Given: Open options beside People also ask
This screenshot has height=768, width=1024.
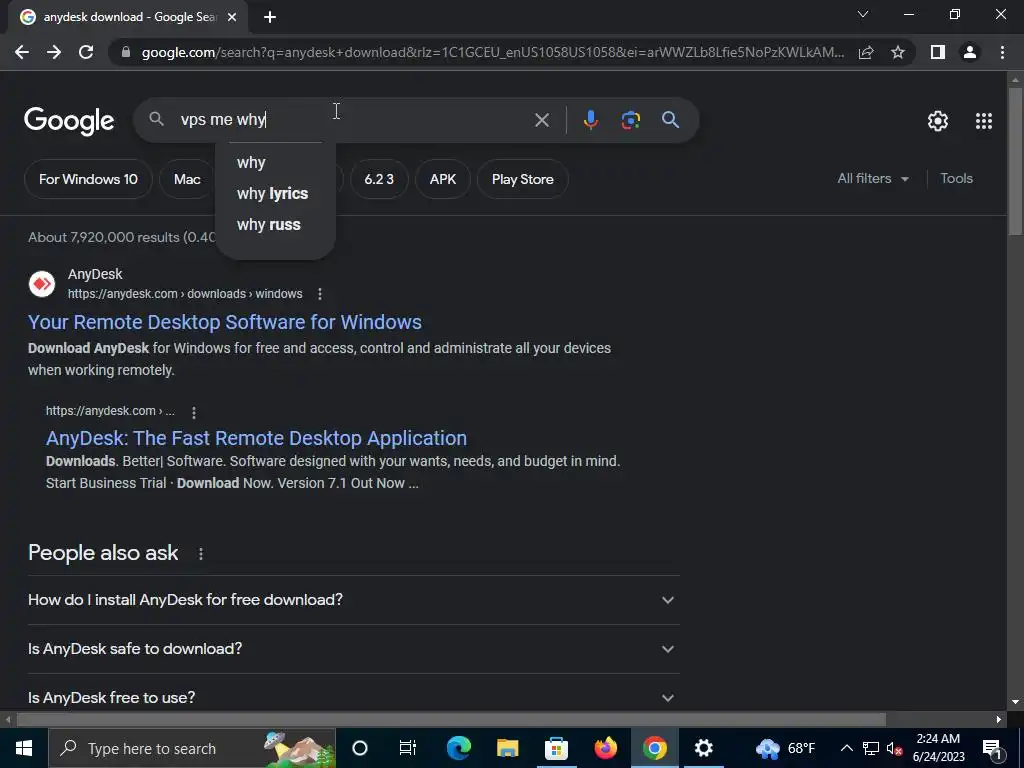Looking at the screenshot, I should point(200,554).
